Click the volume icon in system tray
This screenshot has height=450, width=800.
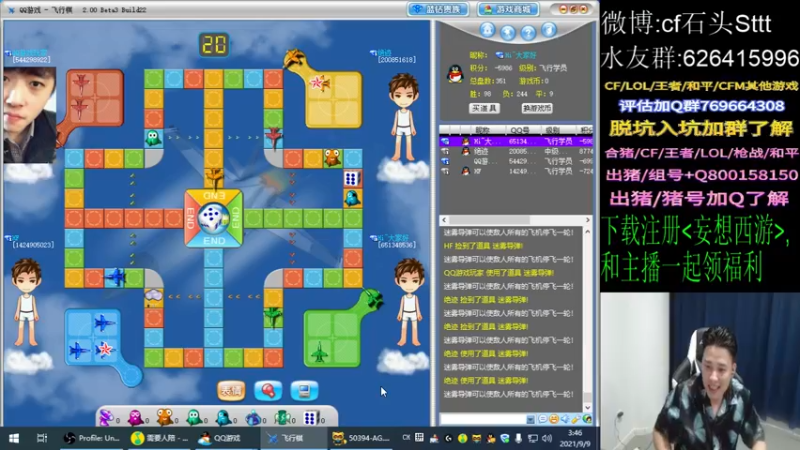point(547,438)
